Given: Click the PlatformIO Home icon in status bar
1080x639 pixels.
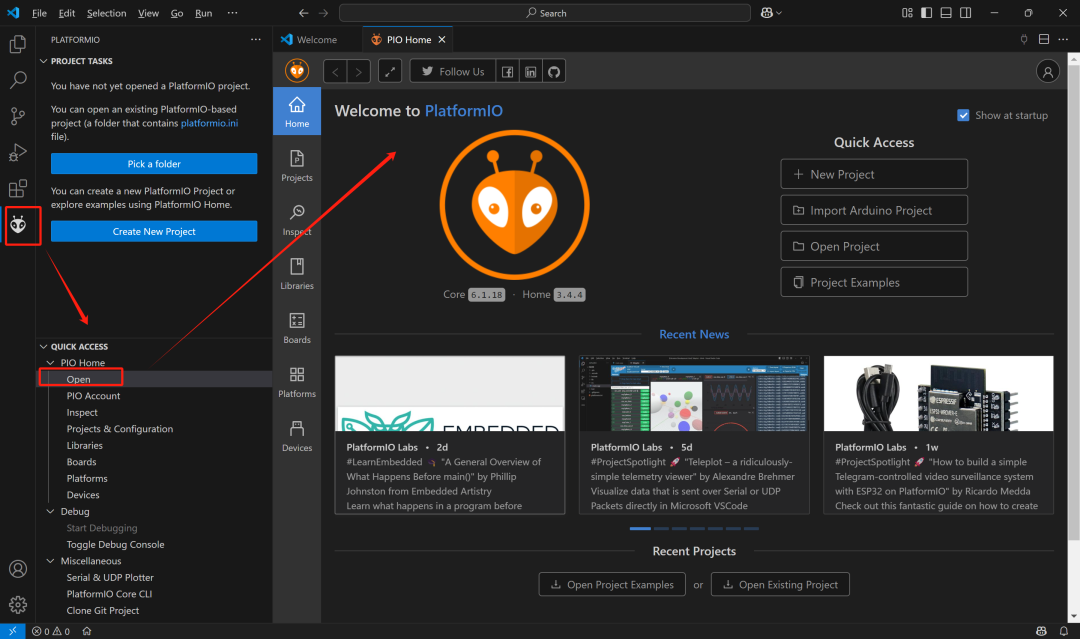Looking at the screenshot, I should 86,631.
